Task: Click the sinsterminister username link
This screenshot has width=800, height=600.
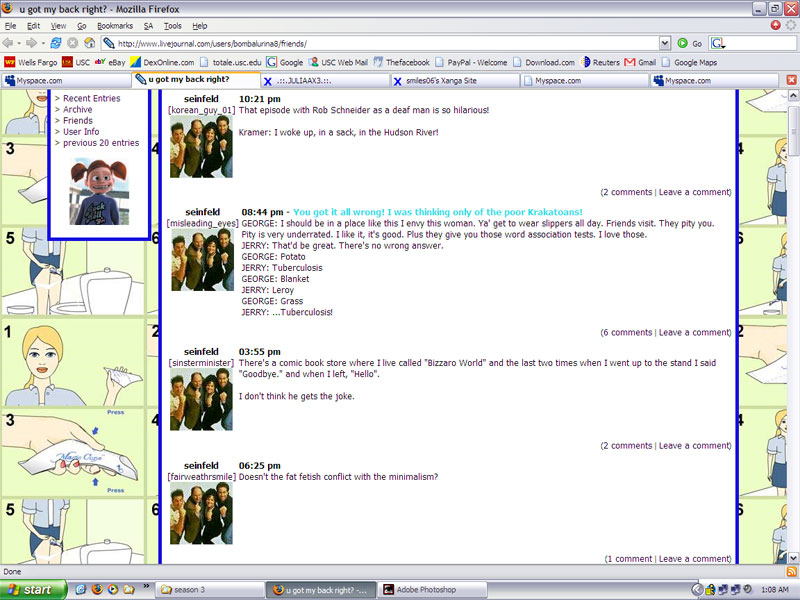Action: point(201,363)
